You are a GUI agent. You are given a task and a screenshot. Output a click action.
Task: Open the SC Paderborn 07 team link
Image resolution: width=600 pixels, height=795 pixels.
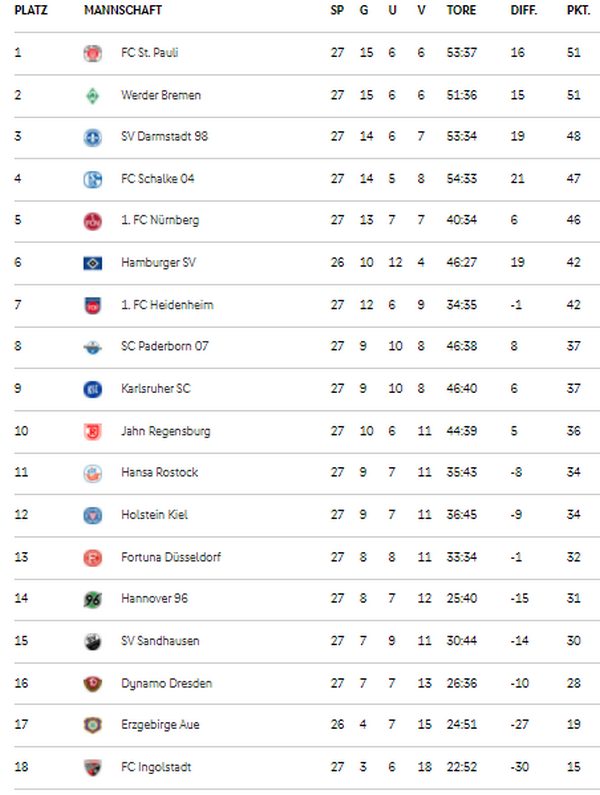click(x=164, y=346)
